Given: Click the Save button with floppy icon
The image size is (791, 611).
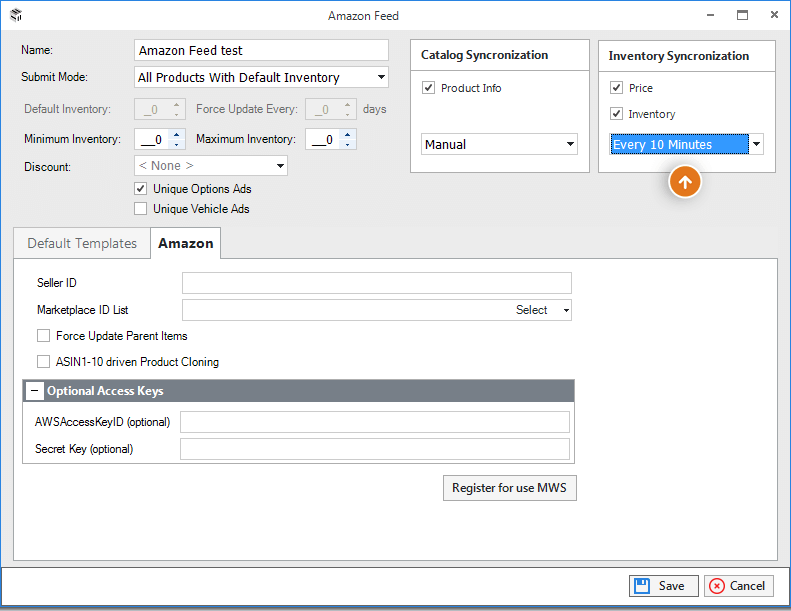Looking at the screenshot, I should (x=663, y=586).
